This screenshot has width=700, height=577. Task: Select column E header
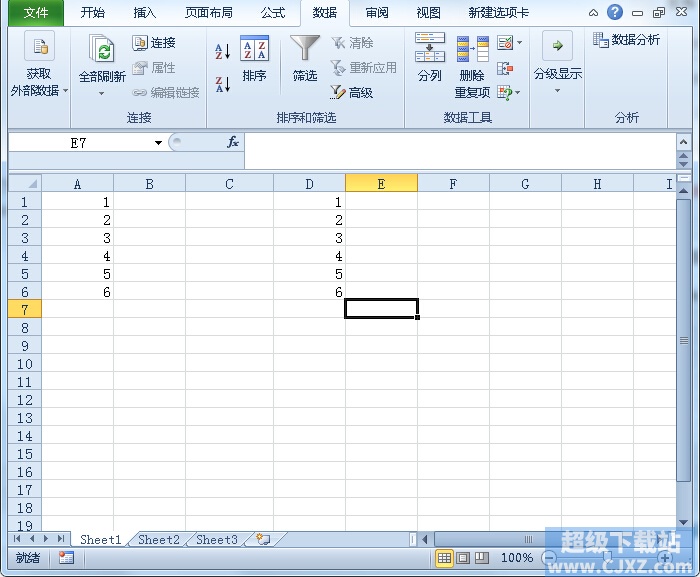381,184
